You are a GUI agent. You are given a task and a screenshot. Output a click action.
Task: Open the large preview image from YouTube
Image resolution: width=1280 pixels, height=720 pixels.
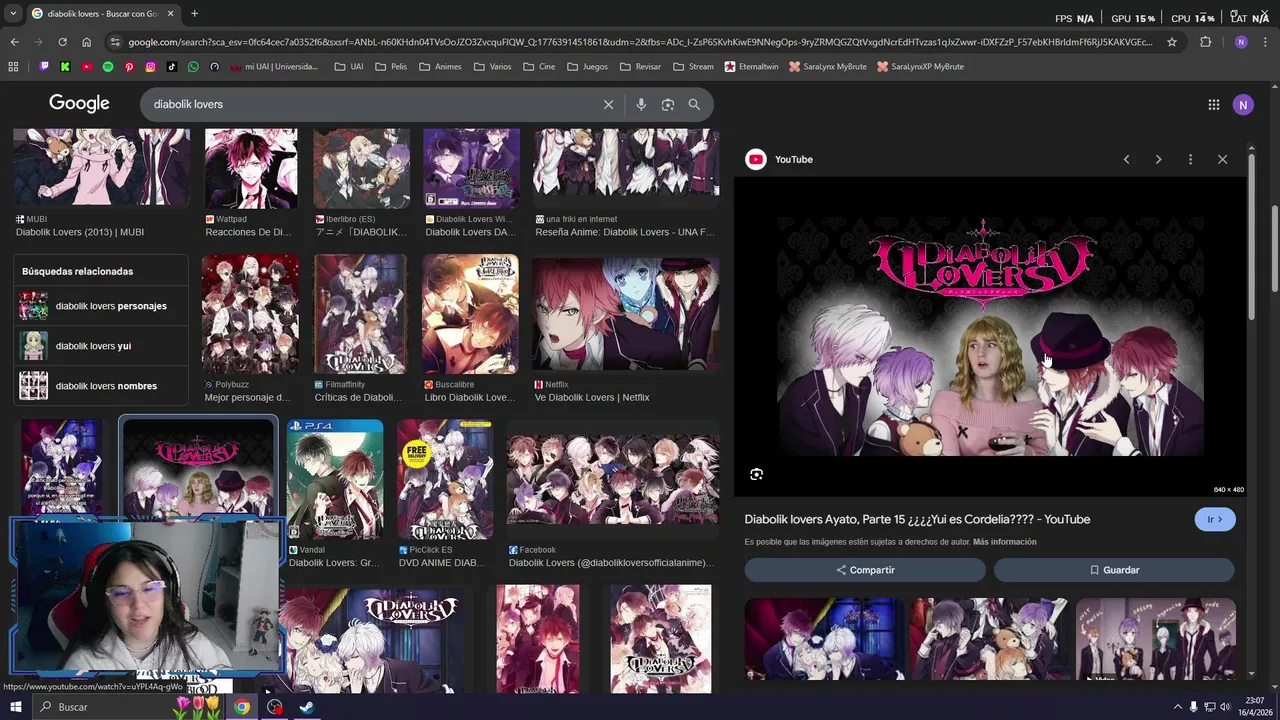pos(991,336)
